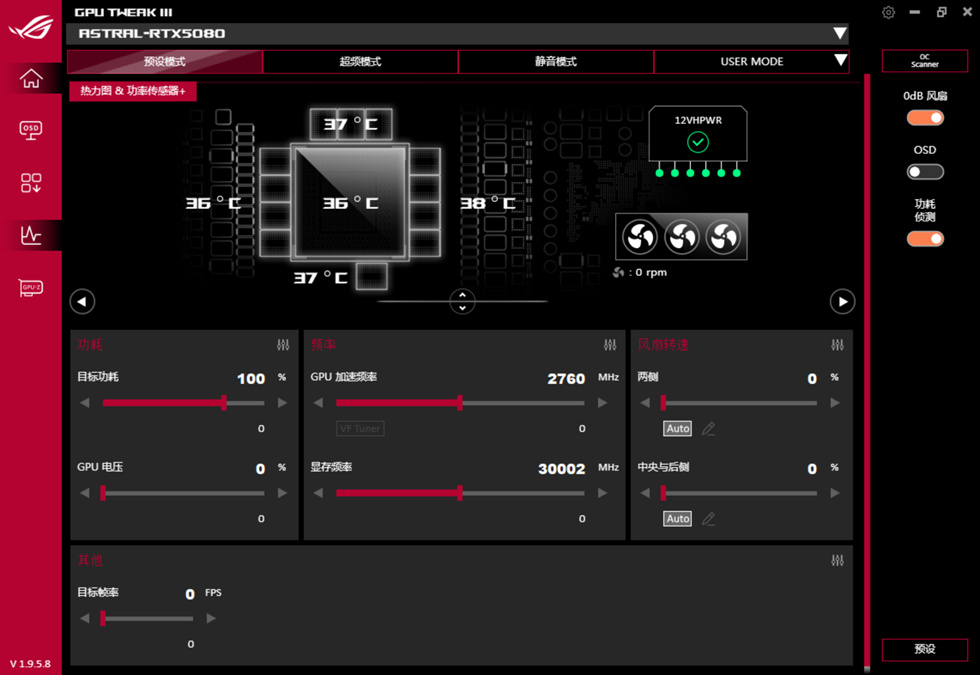The height and width of the screenshot is (675, 980).
Task: Increase GPU voltage right arrow
Action: tap(282, 493)
